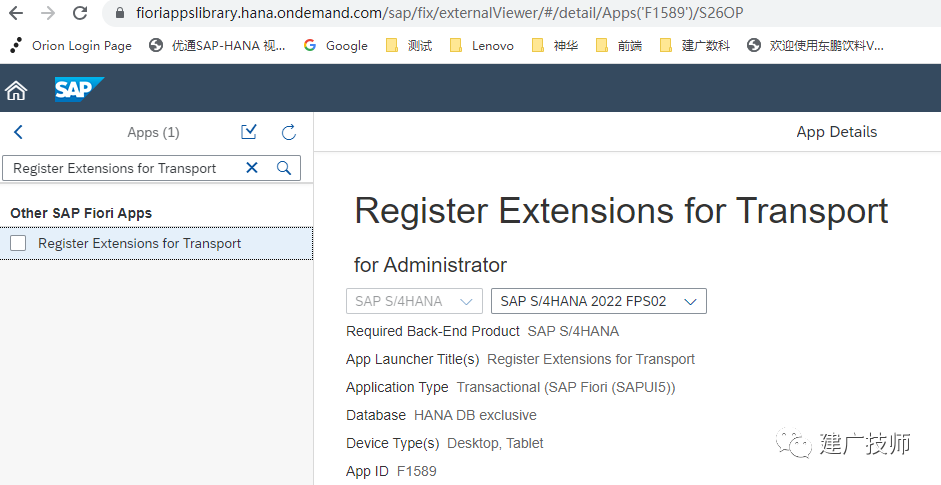Open Lenovo bookmark folder

click(x=482, y=46)
